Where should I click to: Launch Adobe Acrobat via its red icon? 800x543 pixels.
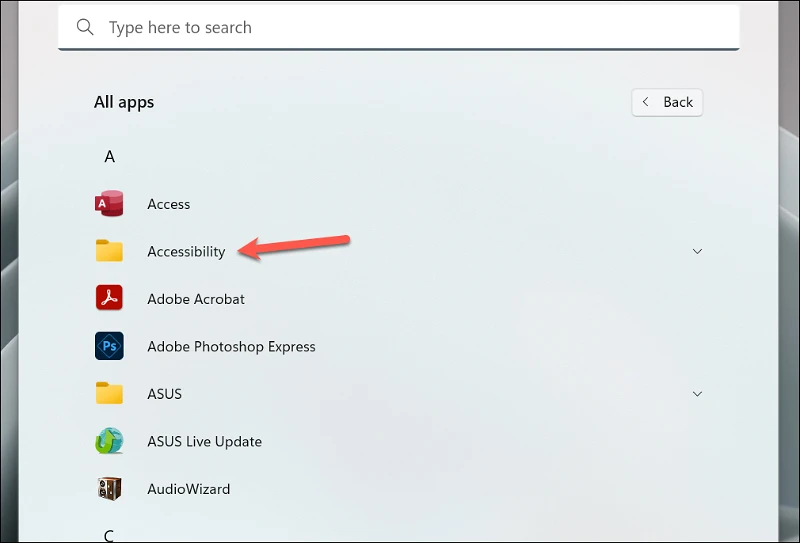pos(109,298)
